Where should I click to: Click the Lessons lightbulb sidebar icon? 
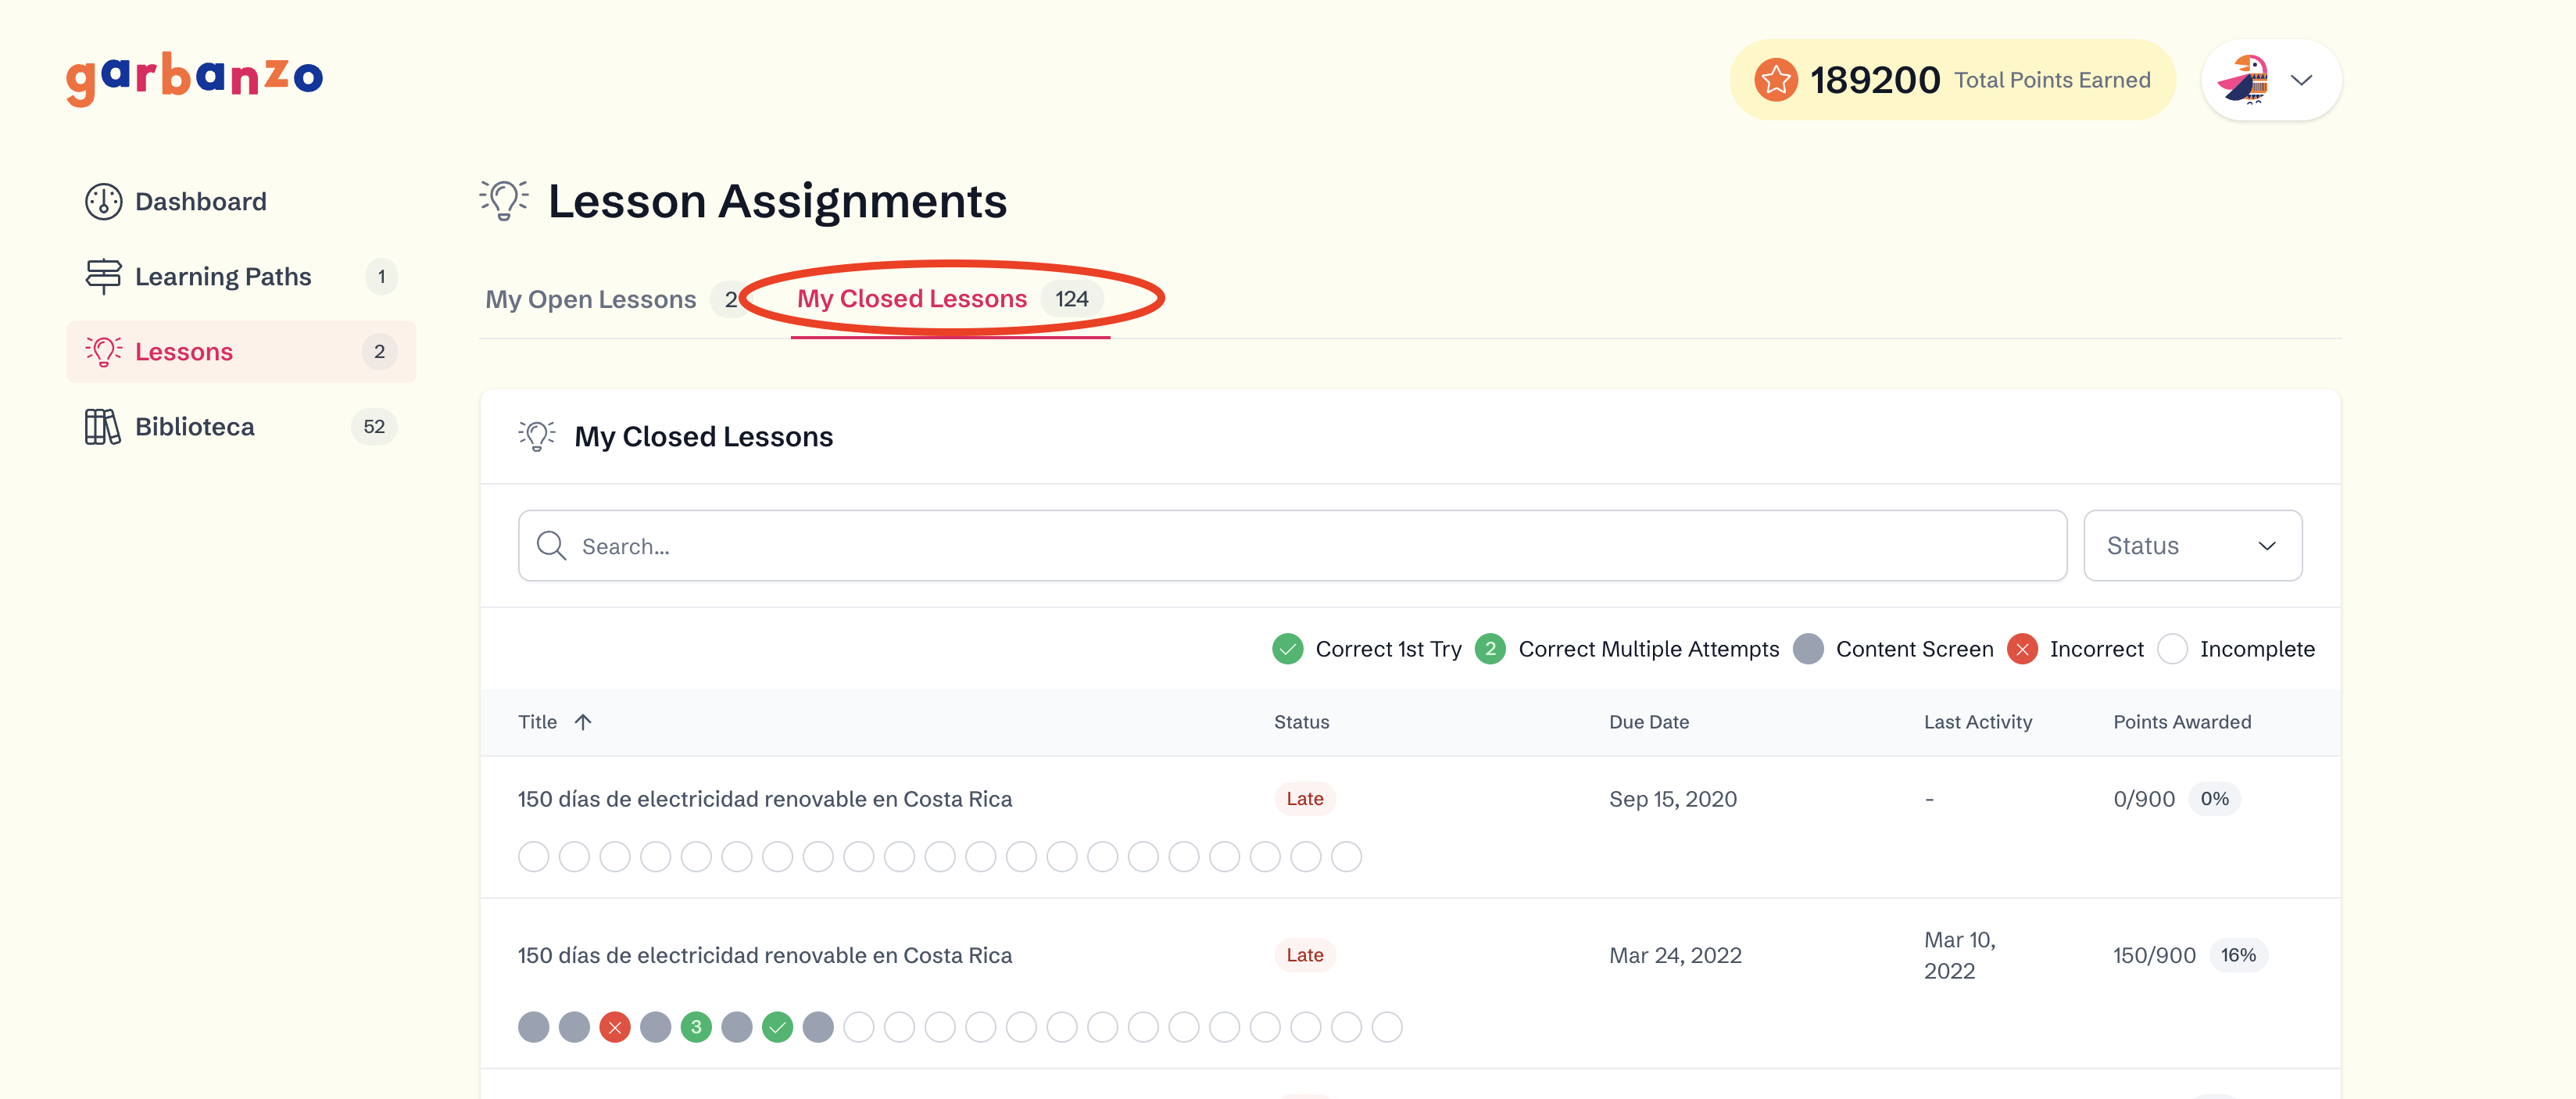[103, 352]
